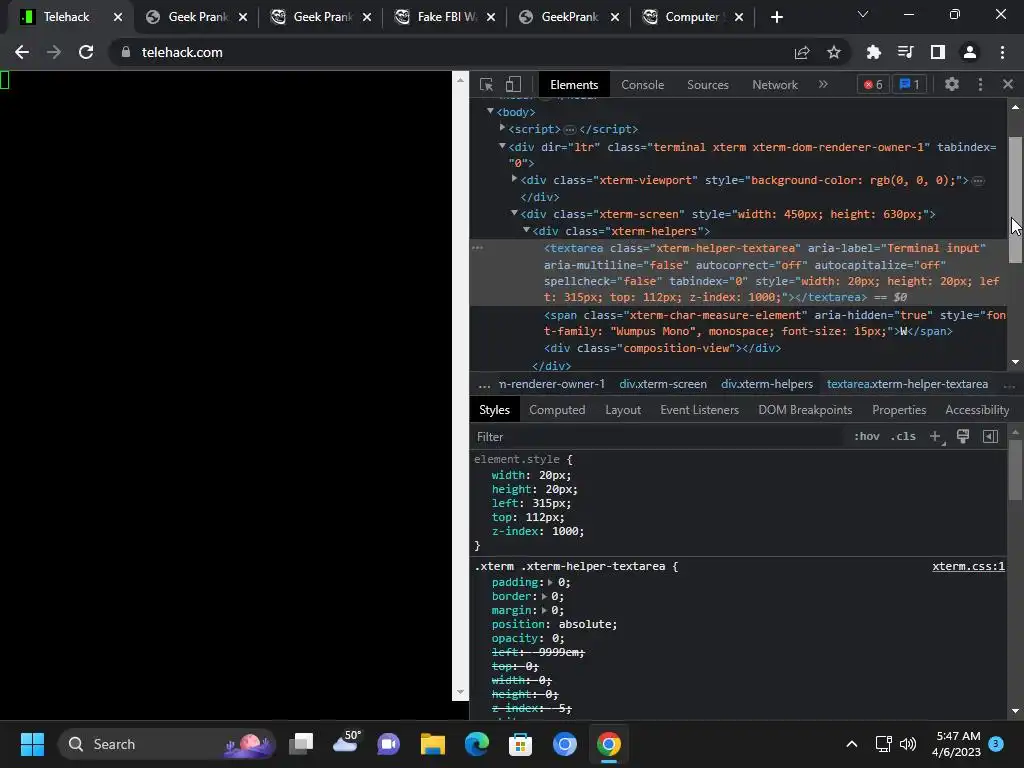Expand more DevTools tabs chevron
The image size is (1024, 768).
pos(823,84)
